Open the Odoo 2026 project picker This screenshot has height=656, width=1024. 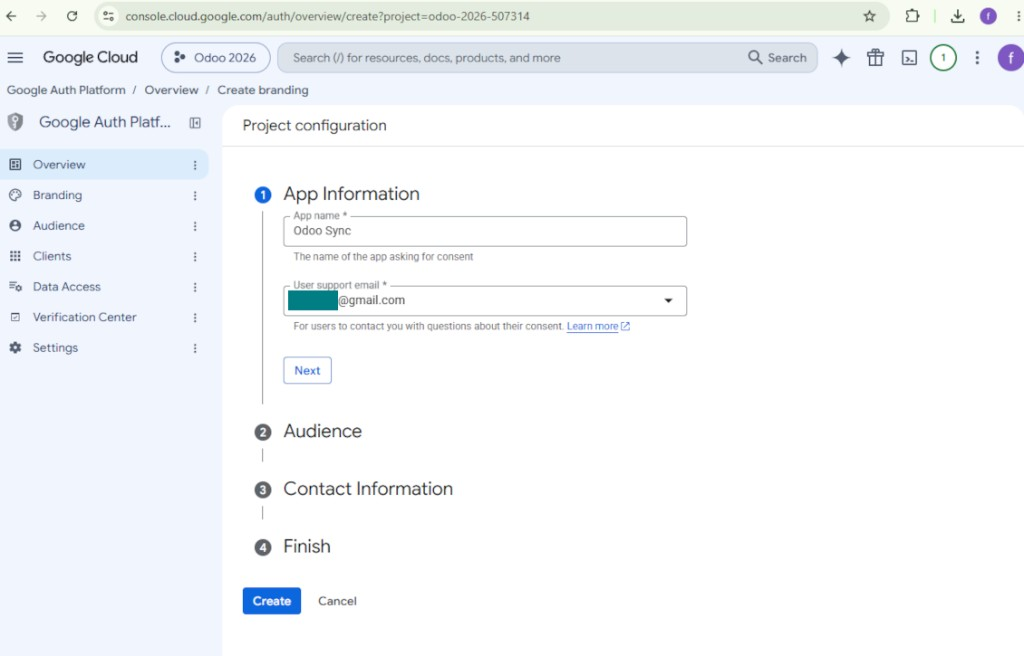[216, 57]
